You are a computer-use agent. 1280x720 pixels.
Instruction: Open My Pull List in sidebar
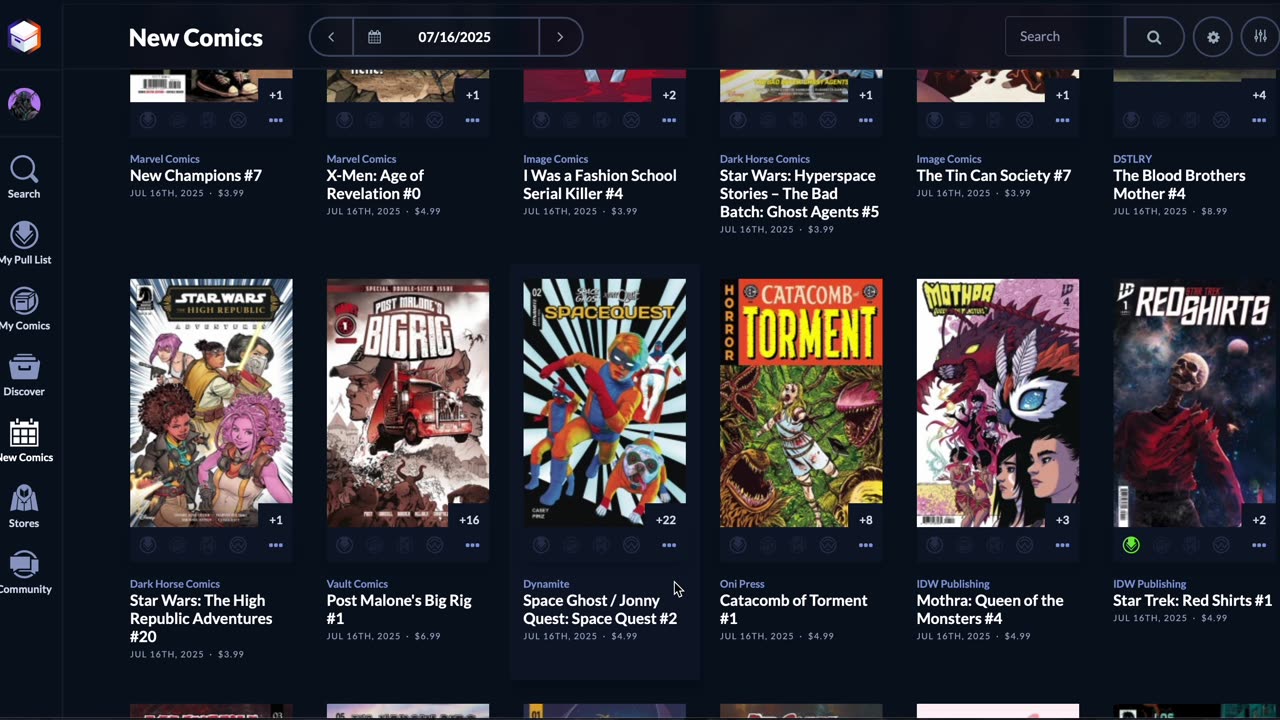click(25, 244)
